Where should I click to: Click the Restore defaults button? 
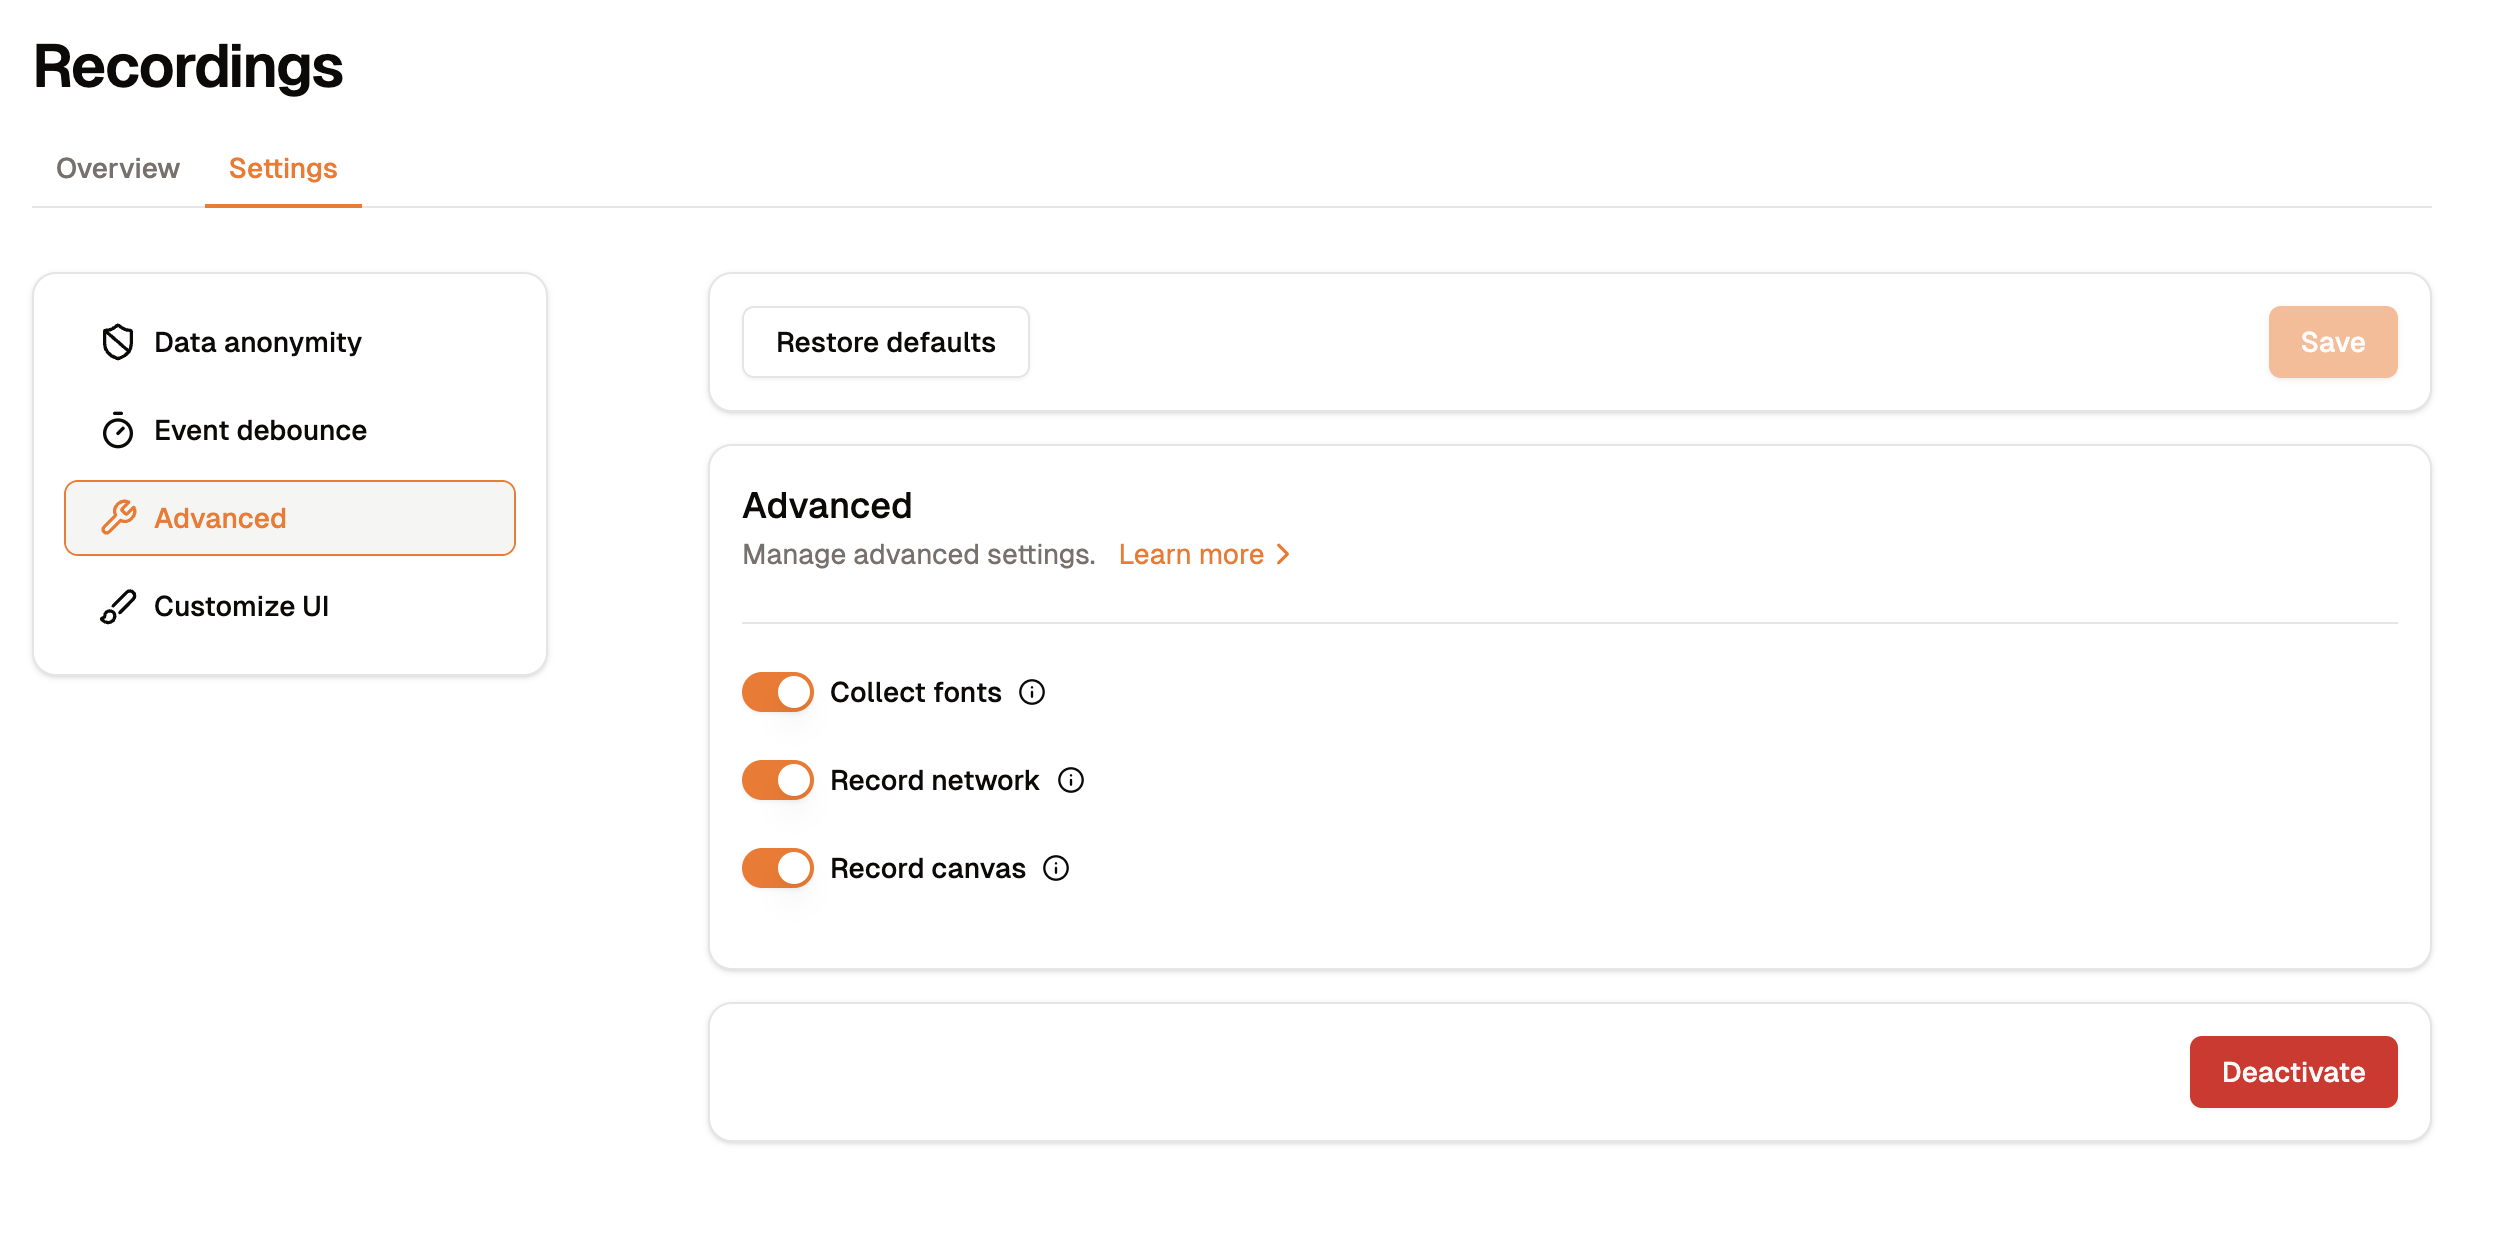click(x=886, y=341)
